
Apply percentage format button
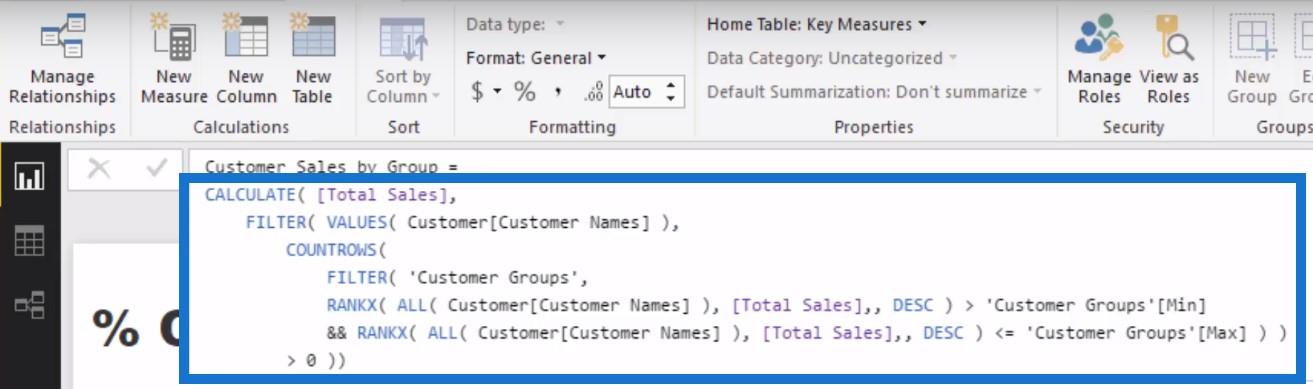(525, 92)
